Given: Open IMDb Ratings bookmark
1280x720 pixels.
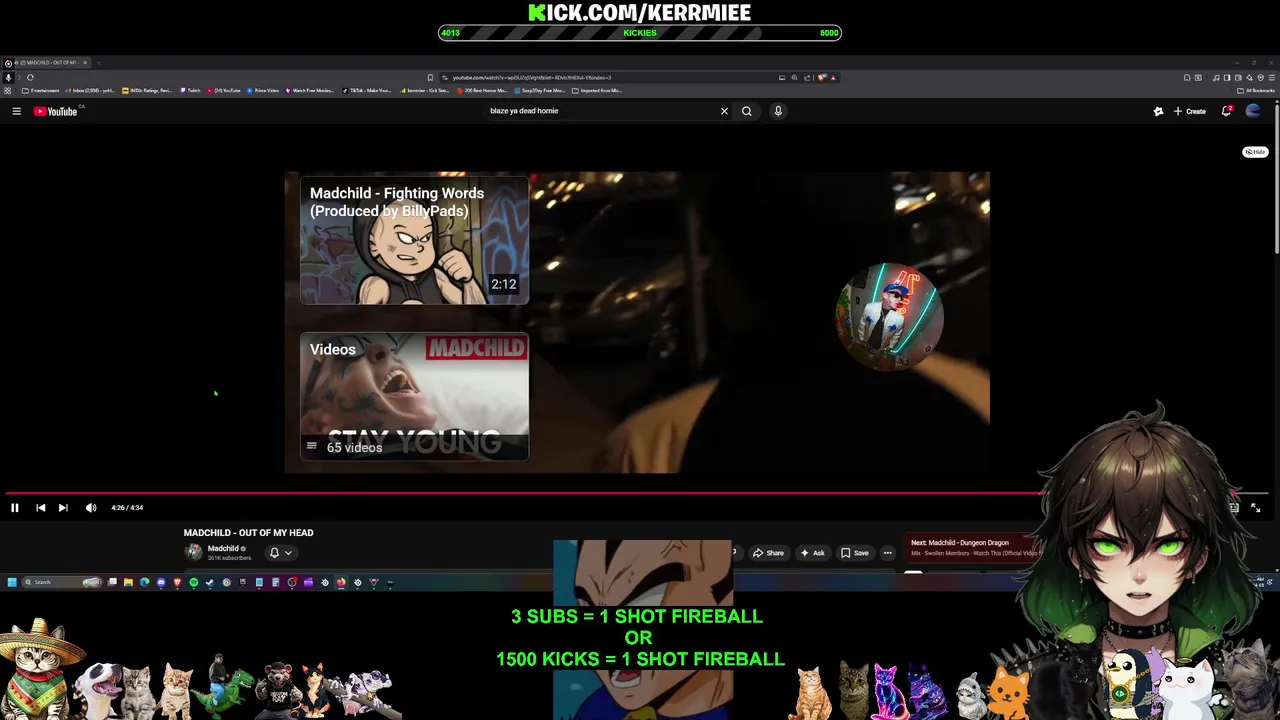Looking at the screenshot, I should pos(147,90).
